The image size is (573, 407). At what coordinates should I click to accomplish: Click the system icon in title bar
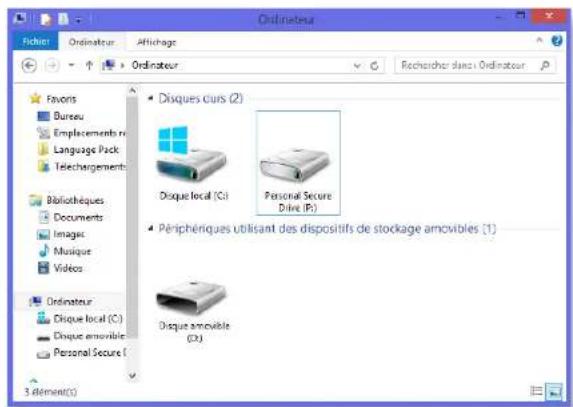coord(20,18)
